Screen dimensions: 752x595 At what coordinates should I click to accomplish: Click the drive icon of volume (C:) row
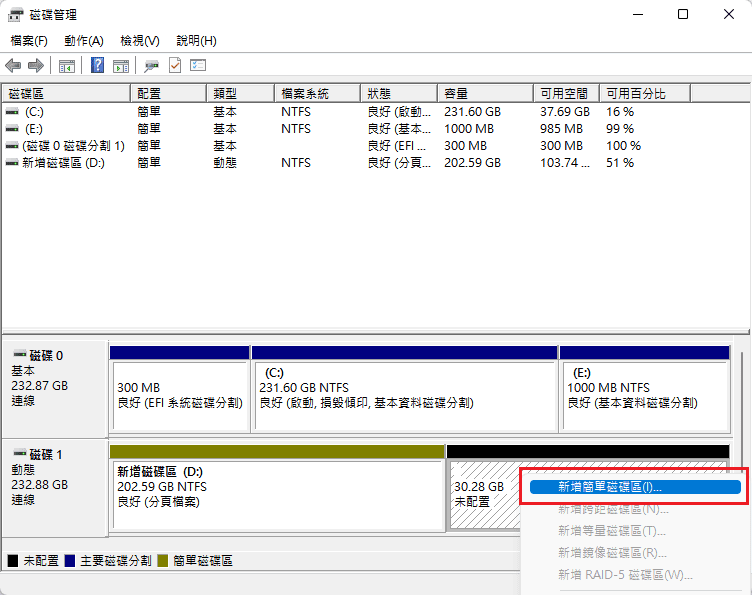click(x=12, y=112)
